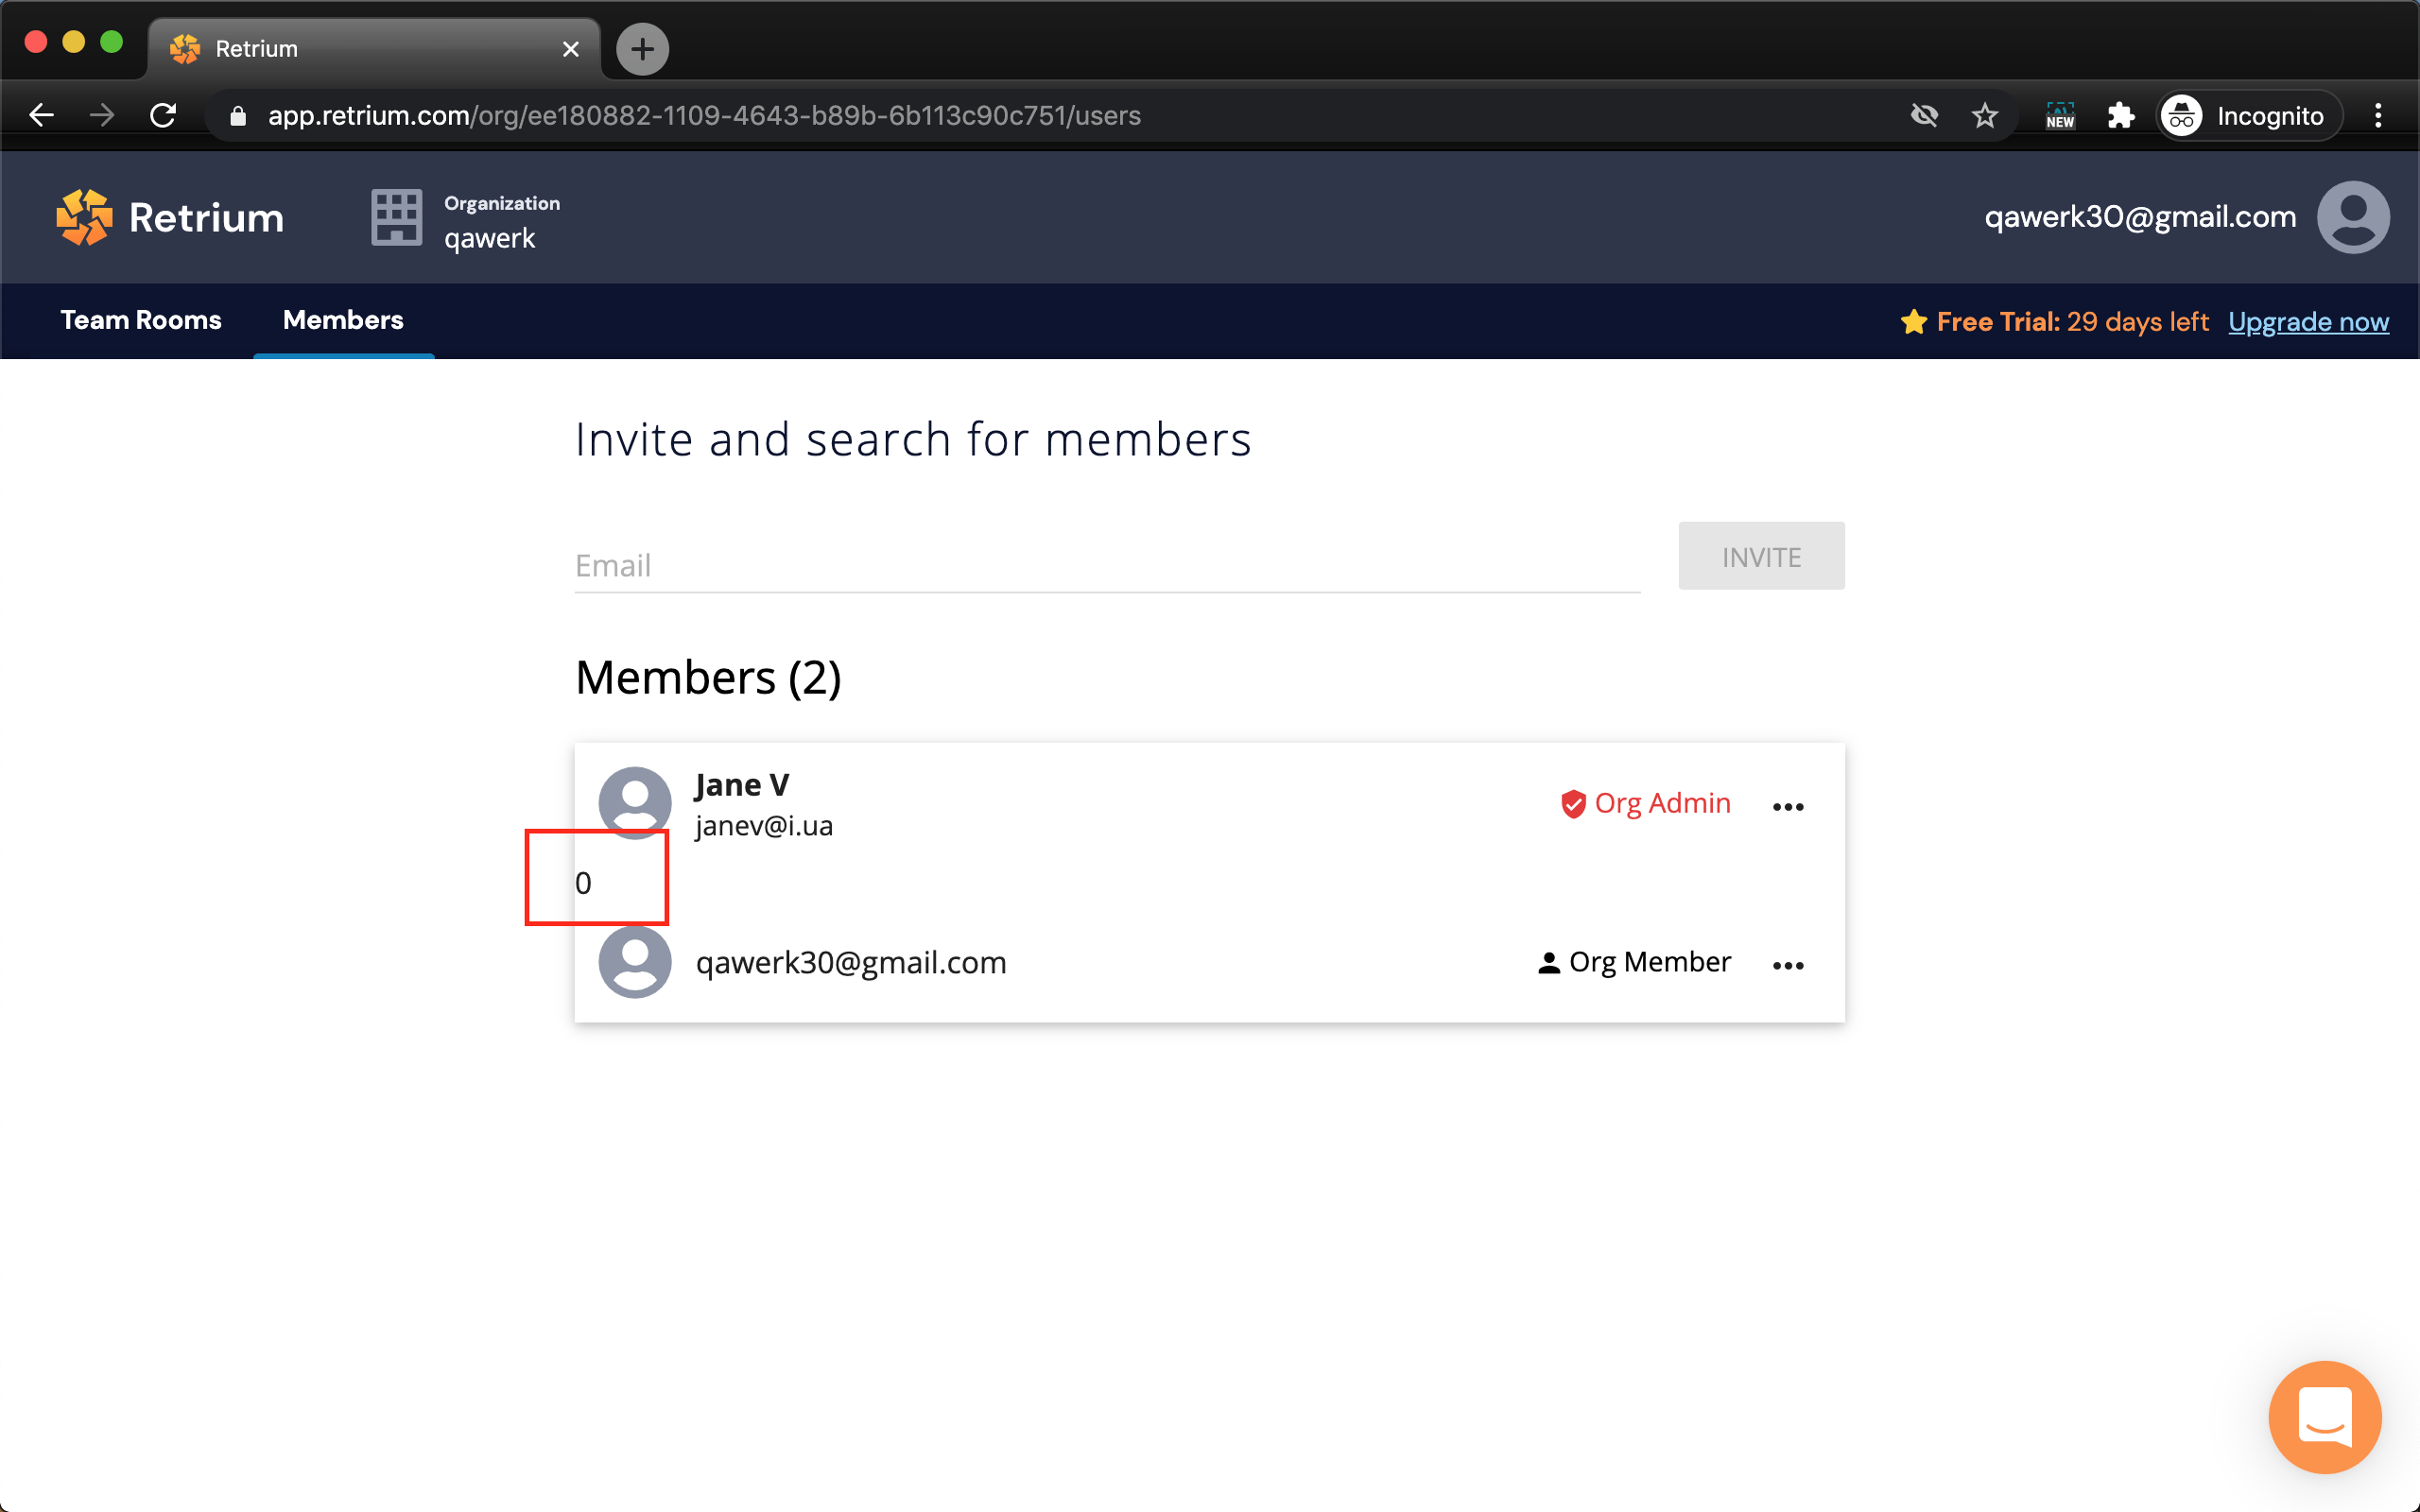Click the browser address bar URL
Viewport: 2420px width, 1512px height.
704,116
